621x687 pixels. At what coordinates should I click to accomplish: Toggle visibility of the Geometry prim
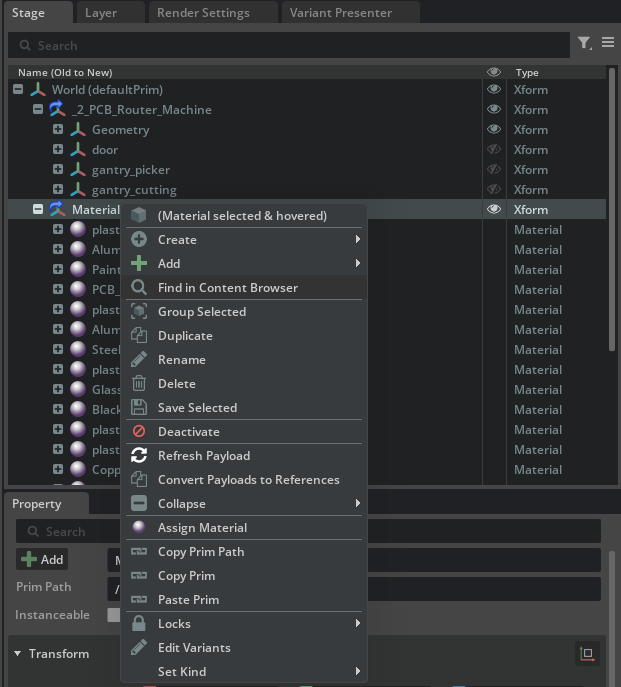[493, 130]
